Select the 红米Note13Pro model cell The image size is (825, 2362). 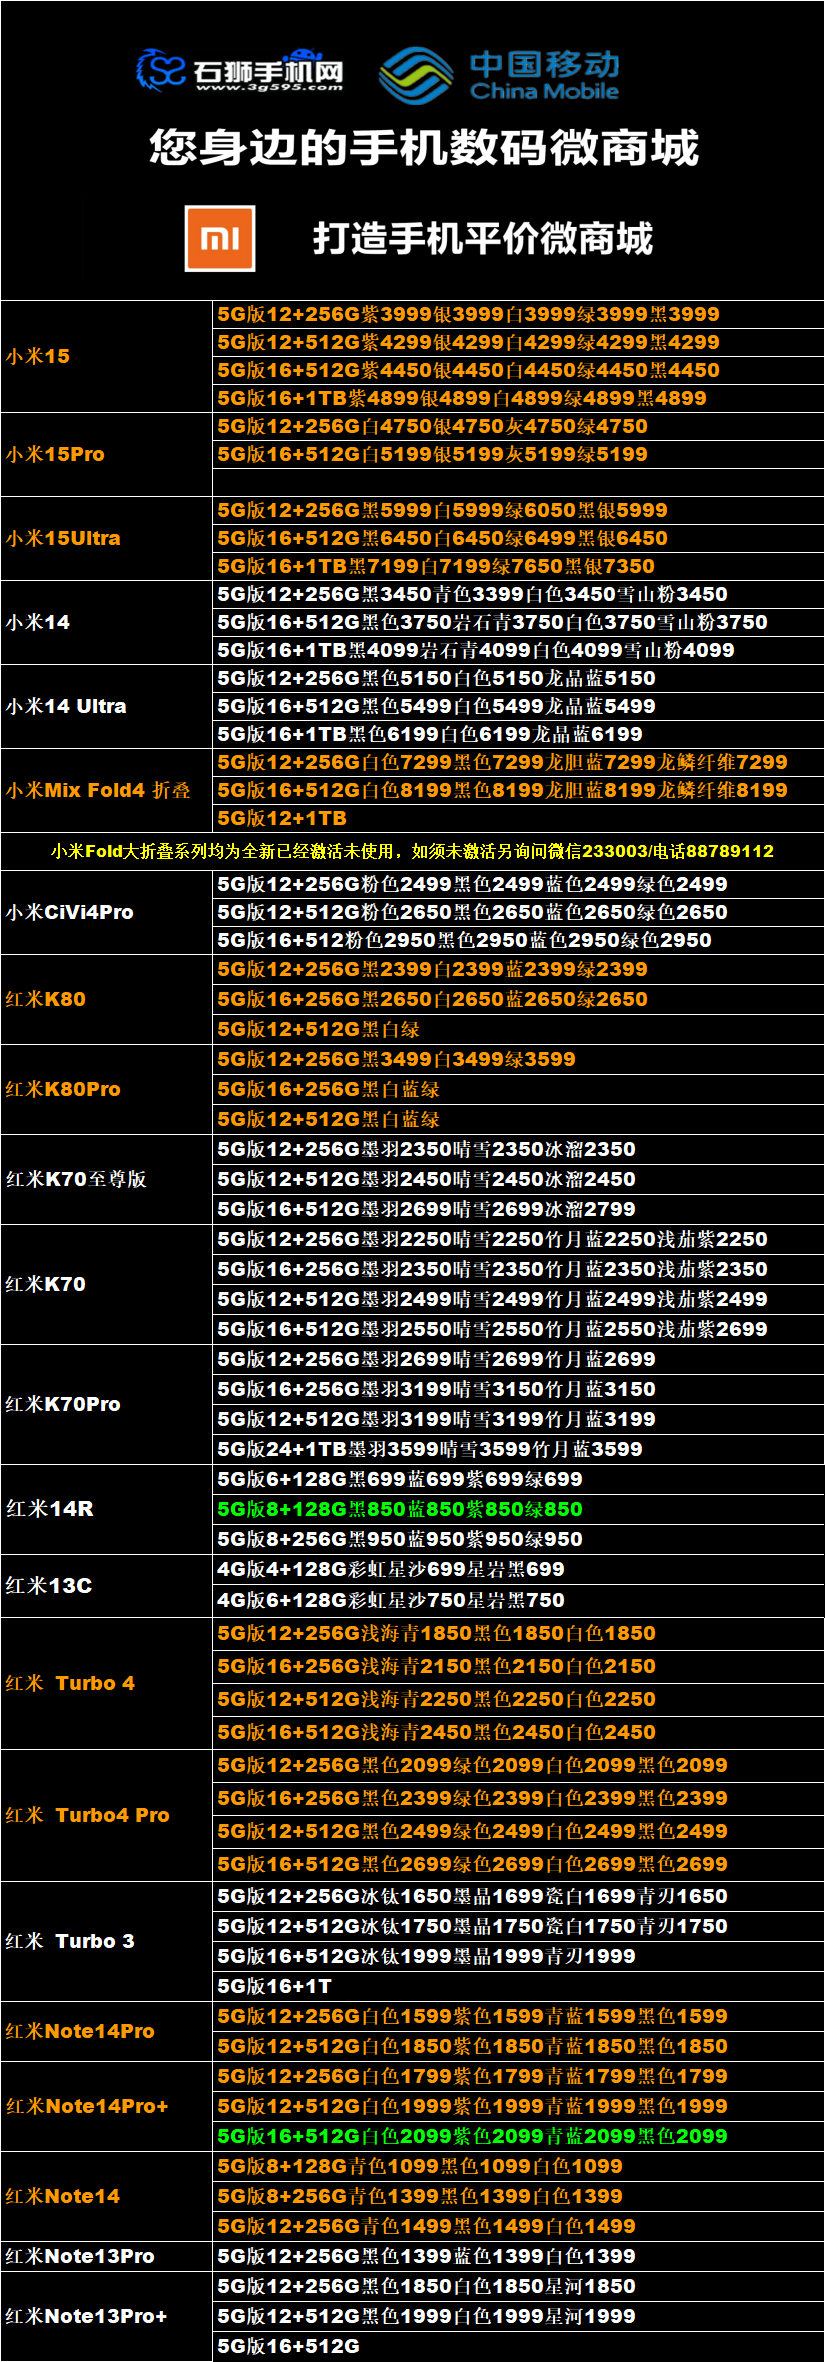107,2256
